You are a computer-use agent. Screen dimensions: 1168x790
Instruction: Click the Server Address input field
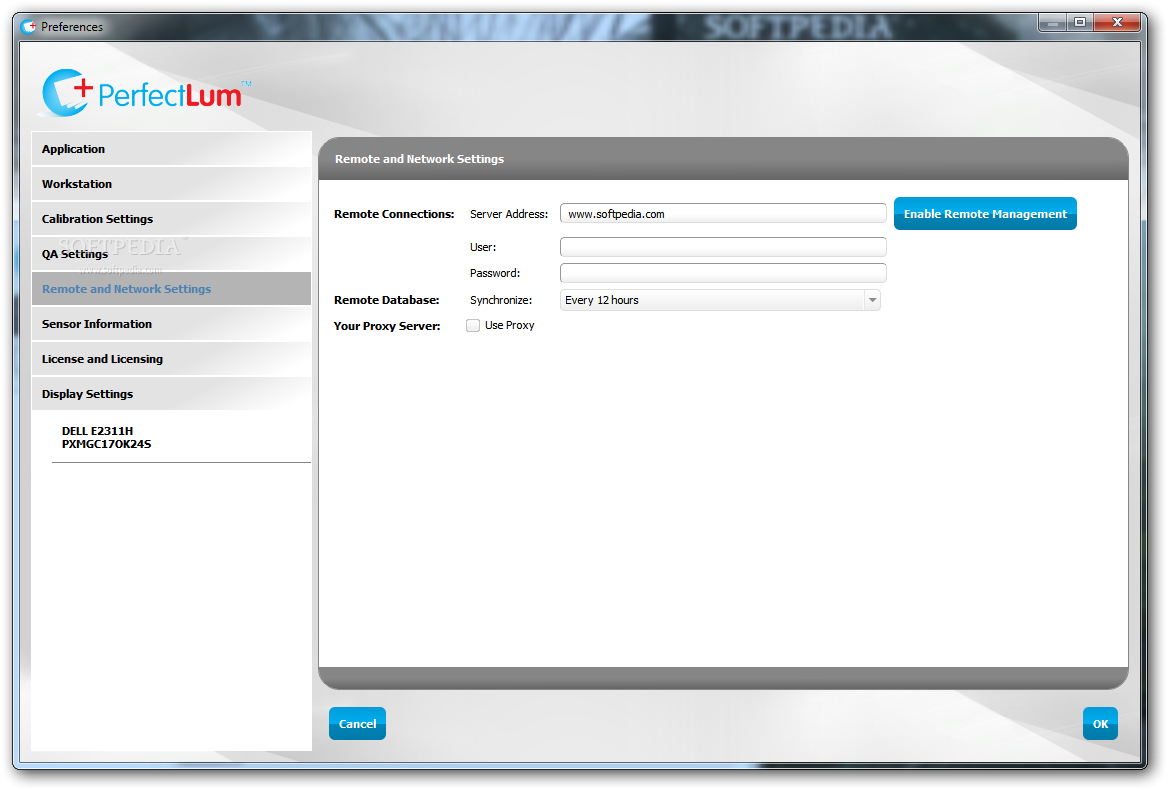click(x=723, y=214)
